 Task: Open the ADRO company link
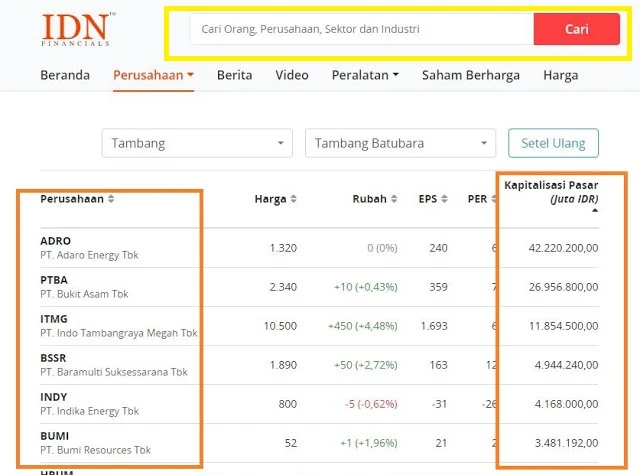click(x=56, y=241)
